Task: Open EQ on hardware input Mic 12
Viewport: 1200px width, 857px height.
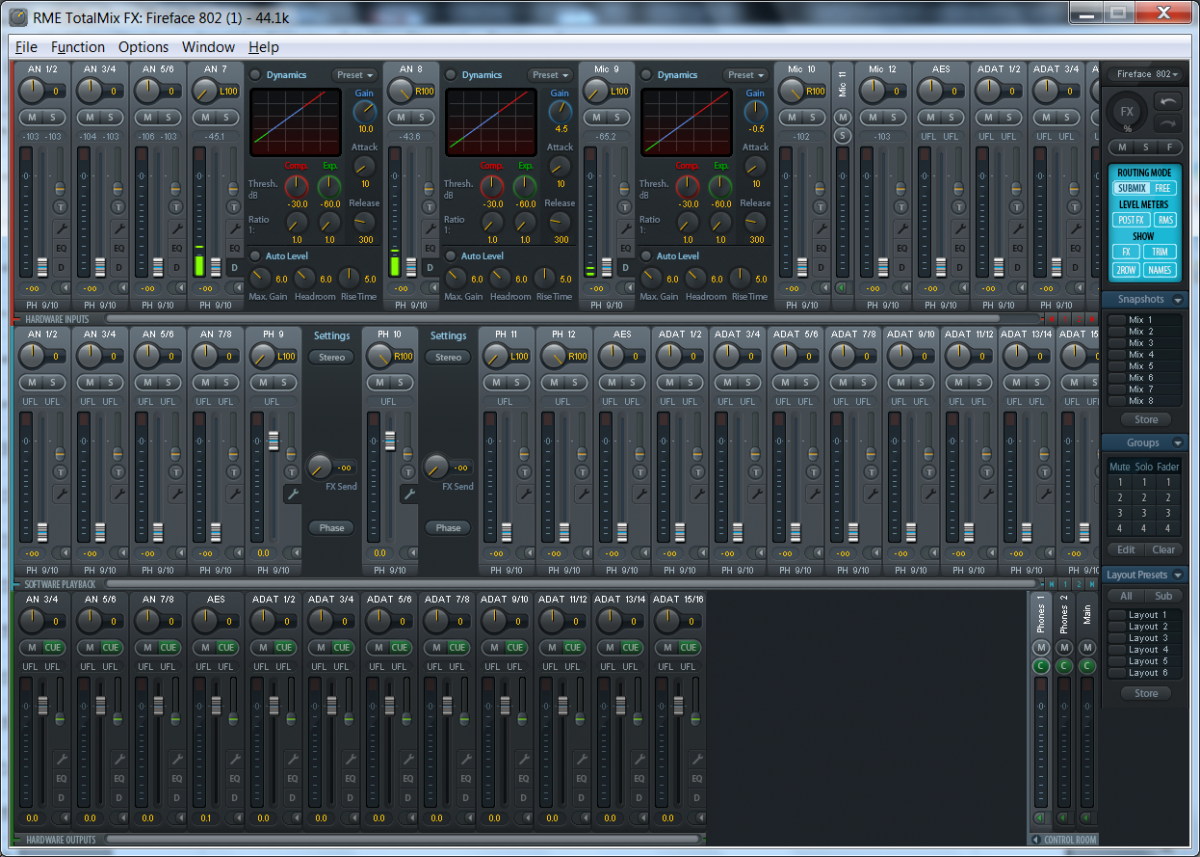Action: coord(902,247)
